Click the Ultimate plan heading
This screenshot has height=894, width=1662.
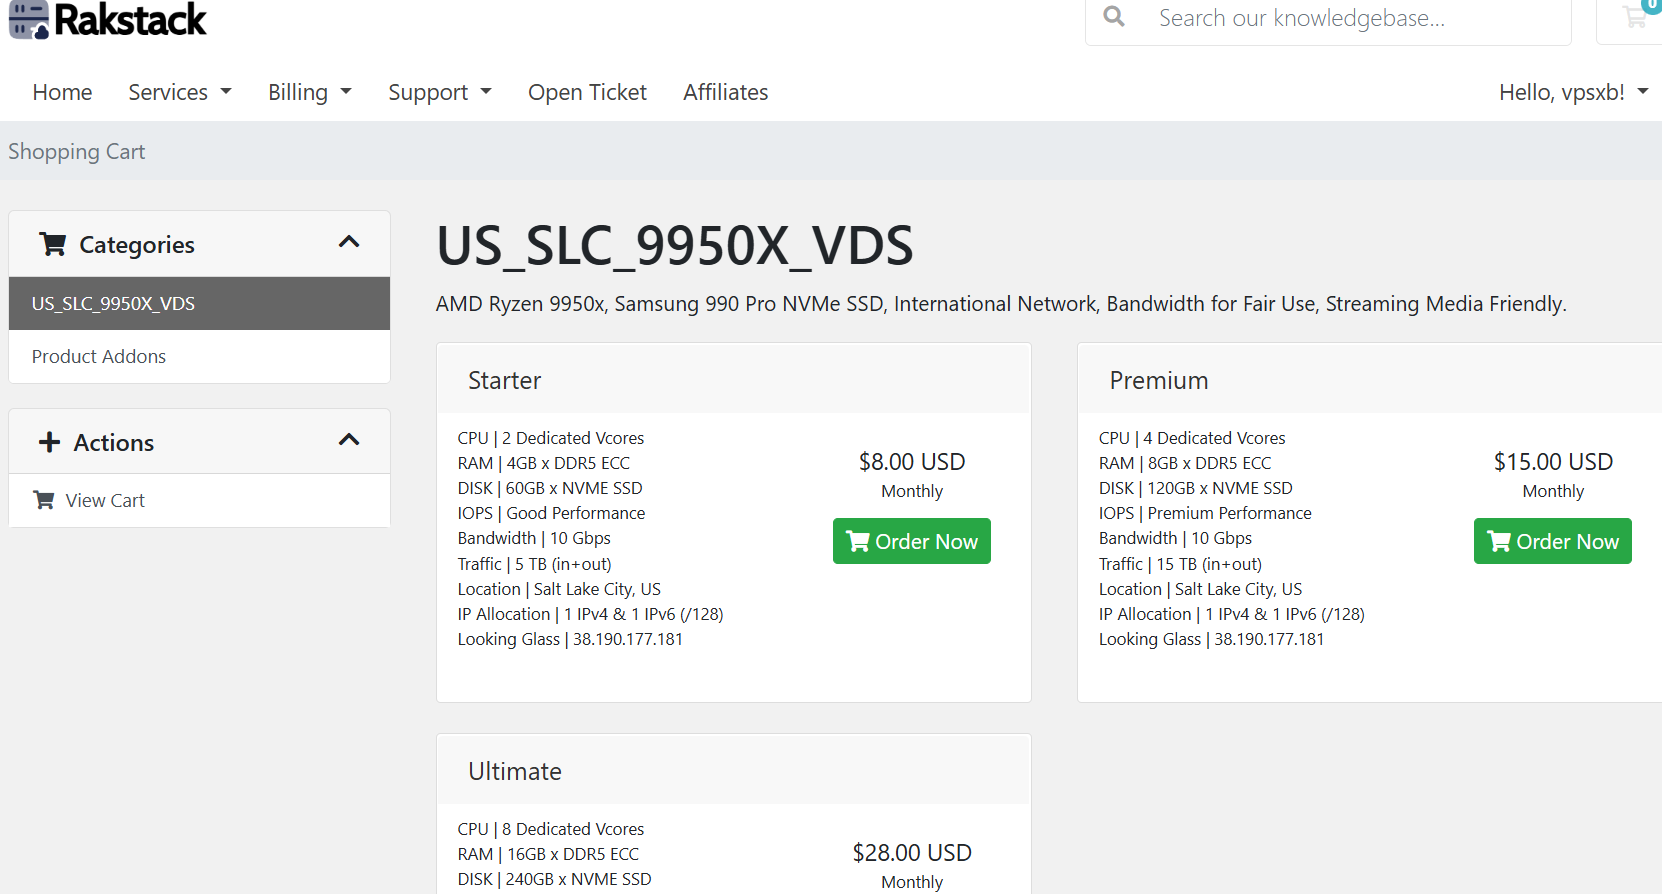tap(515, 771)
